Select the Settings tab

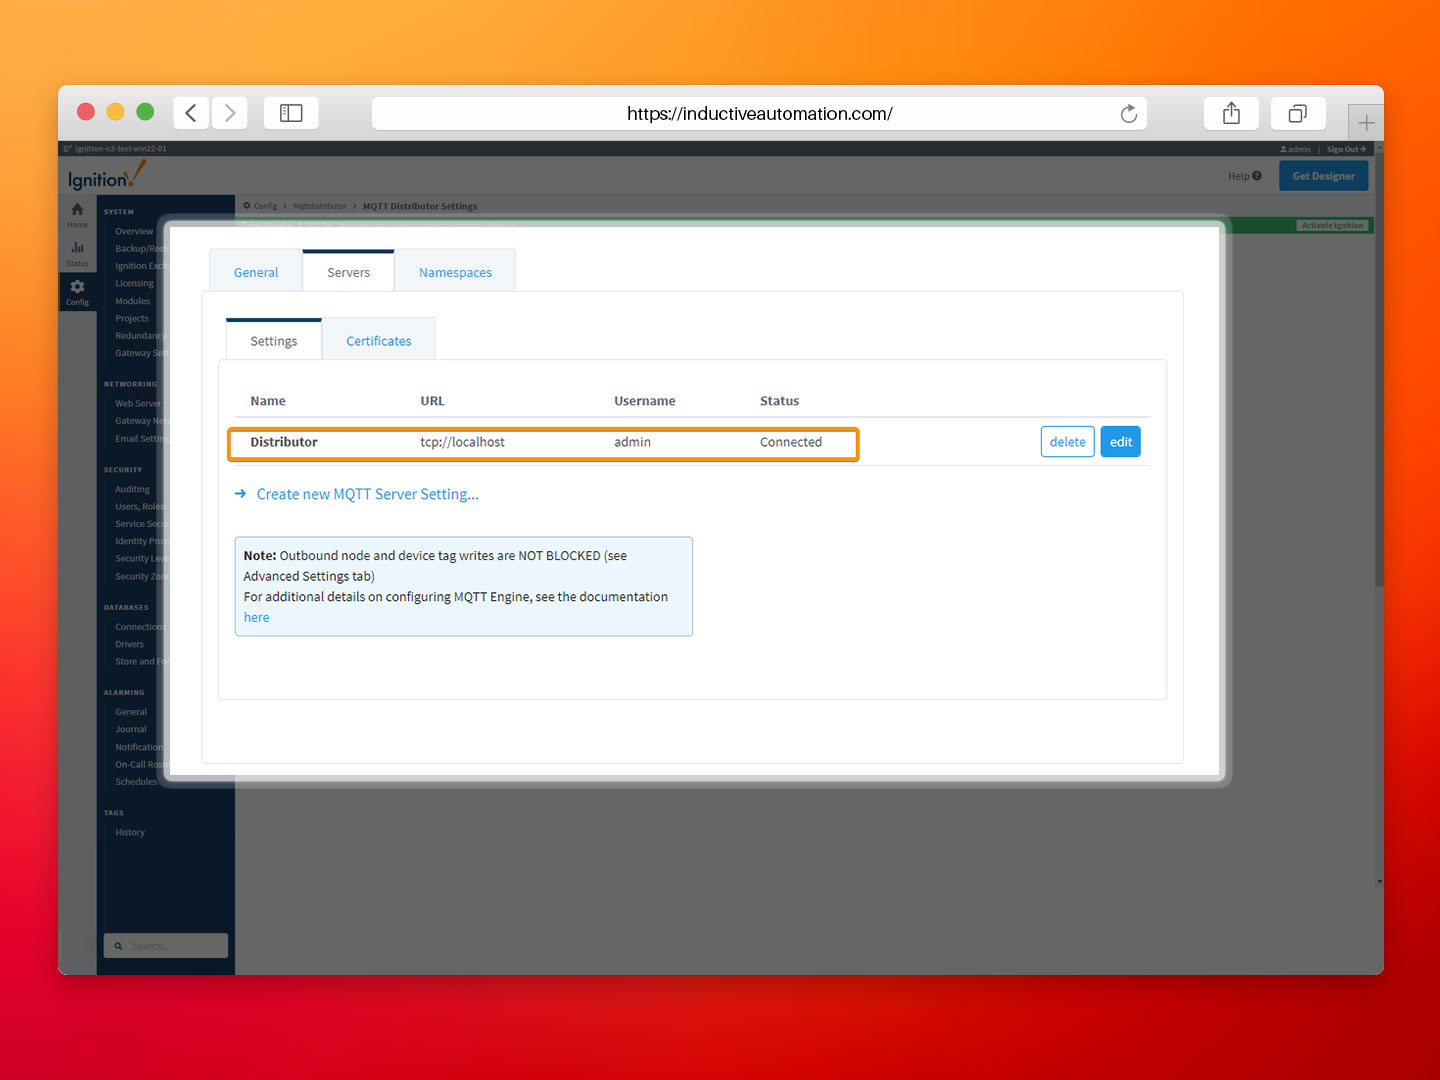coord(273,341)
